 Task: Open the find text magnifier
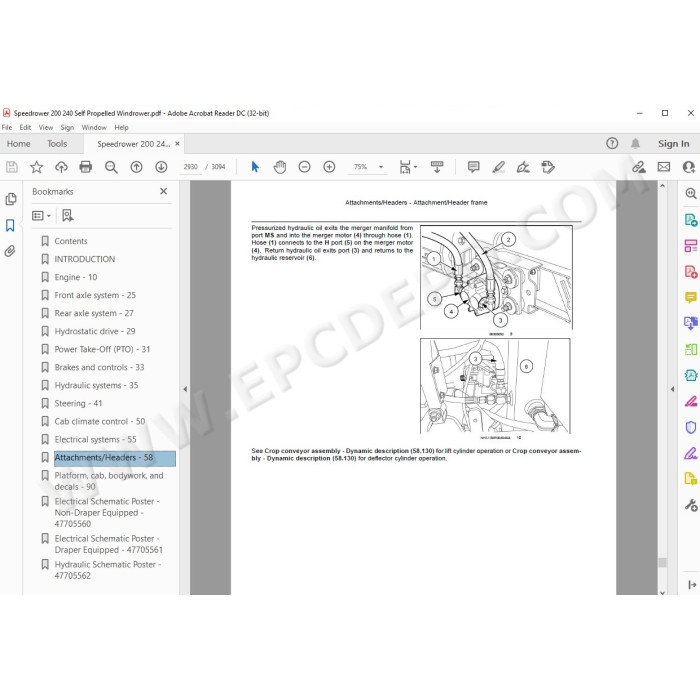pyautogui.click(x=111, y=167)
